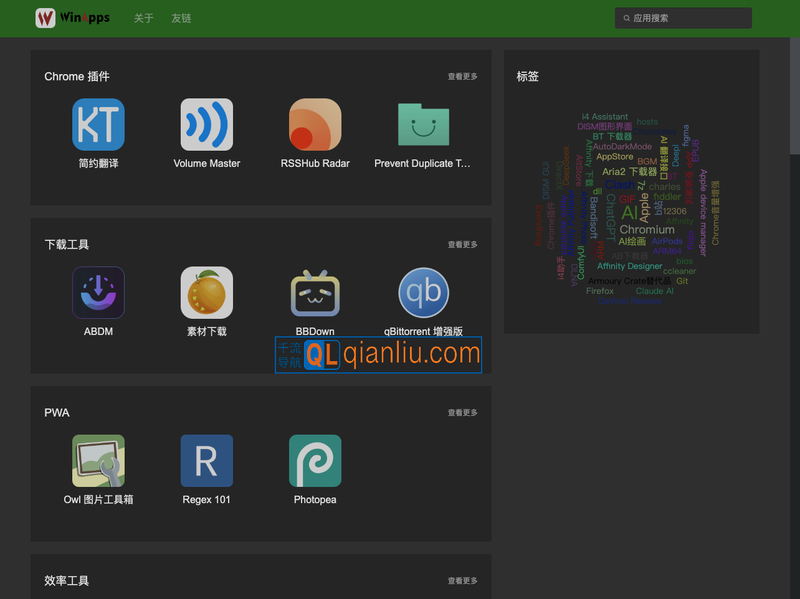Screen dimensions: 800x599
Task: Click the Affinity Designer tag
Action: click(x=629, y=266)
